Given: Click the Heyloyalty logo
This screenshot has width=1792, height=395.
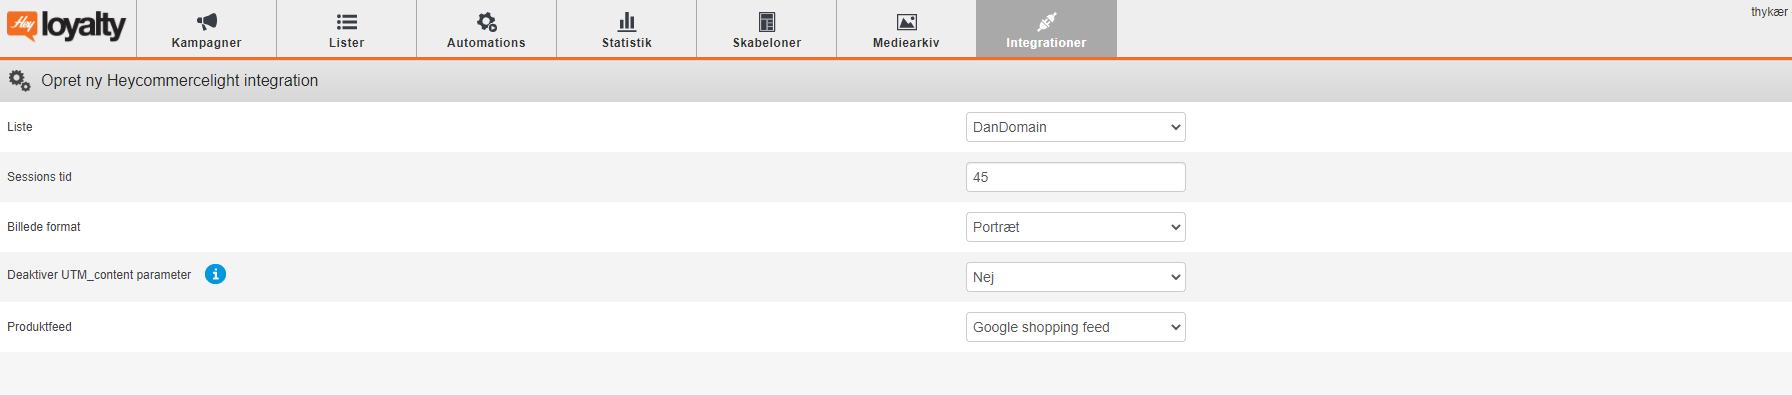Looking at the screenshot, I should (66, 26).
